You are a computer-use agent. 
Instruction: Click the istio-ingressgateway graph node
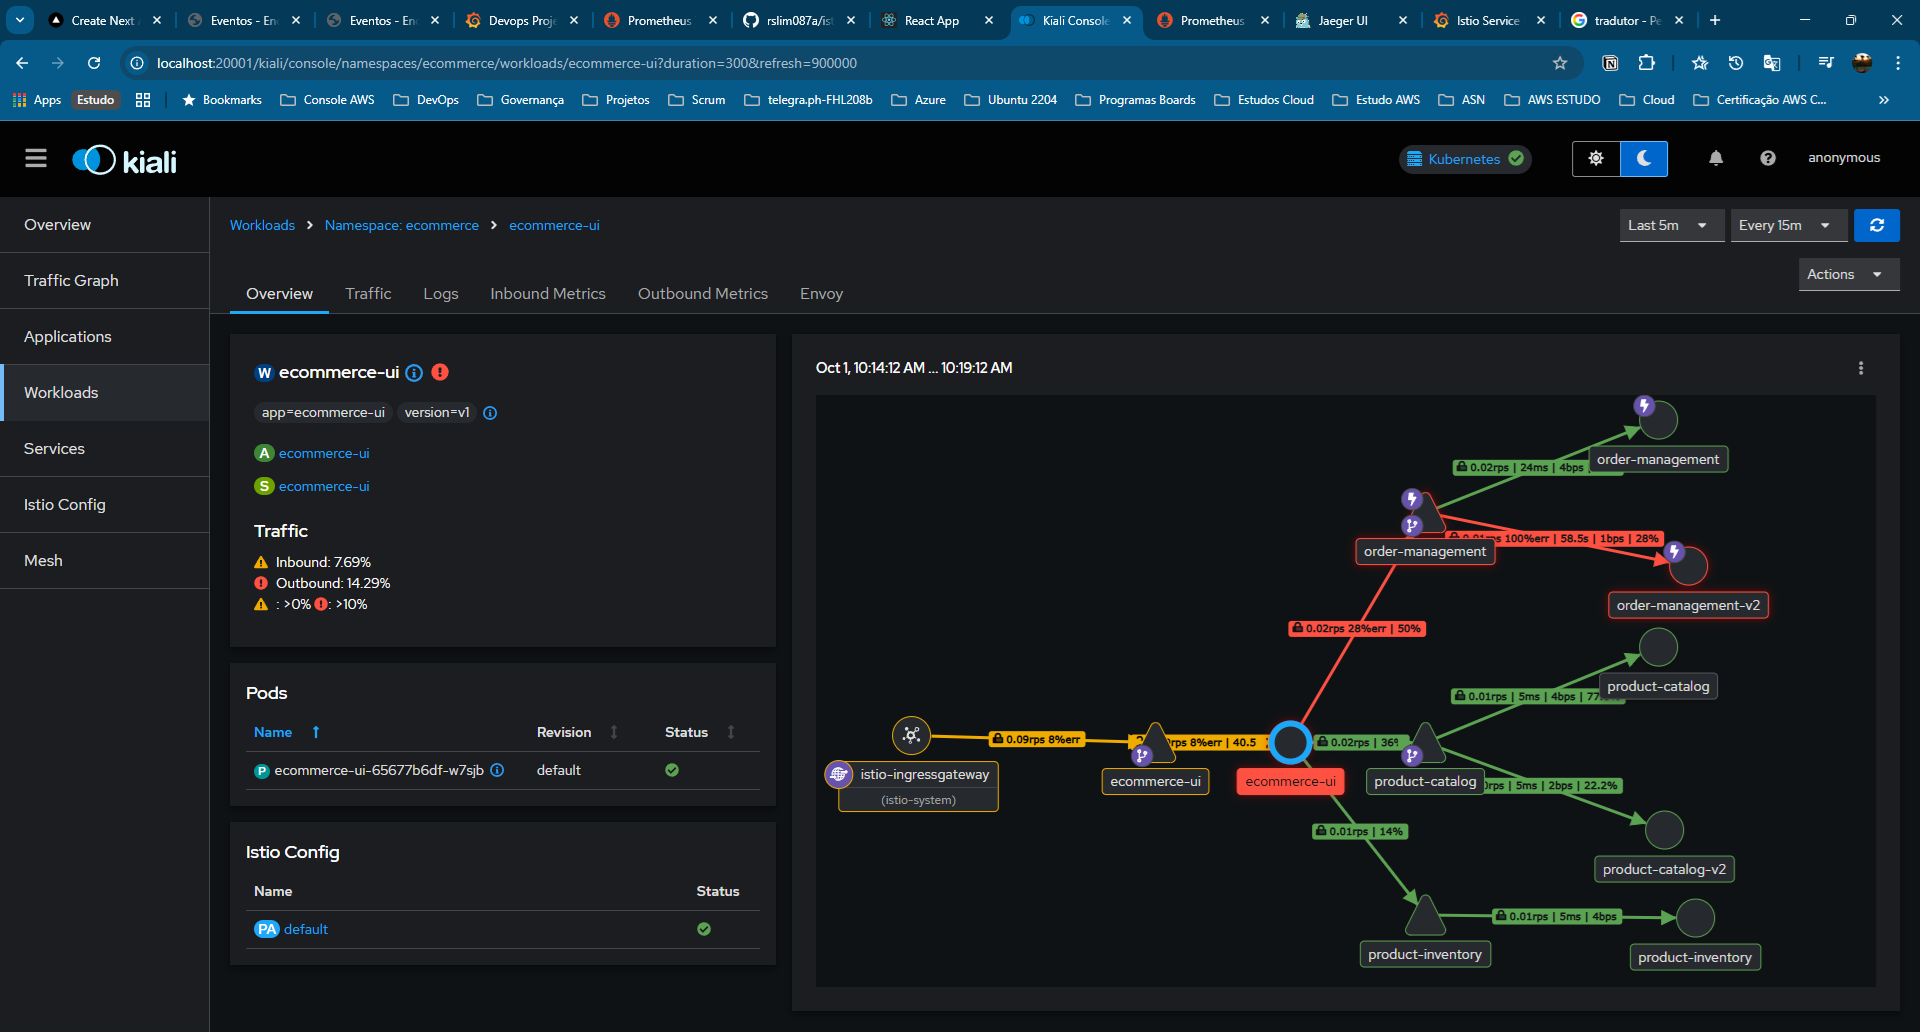coord(911,736)
